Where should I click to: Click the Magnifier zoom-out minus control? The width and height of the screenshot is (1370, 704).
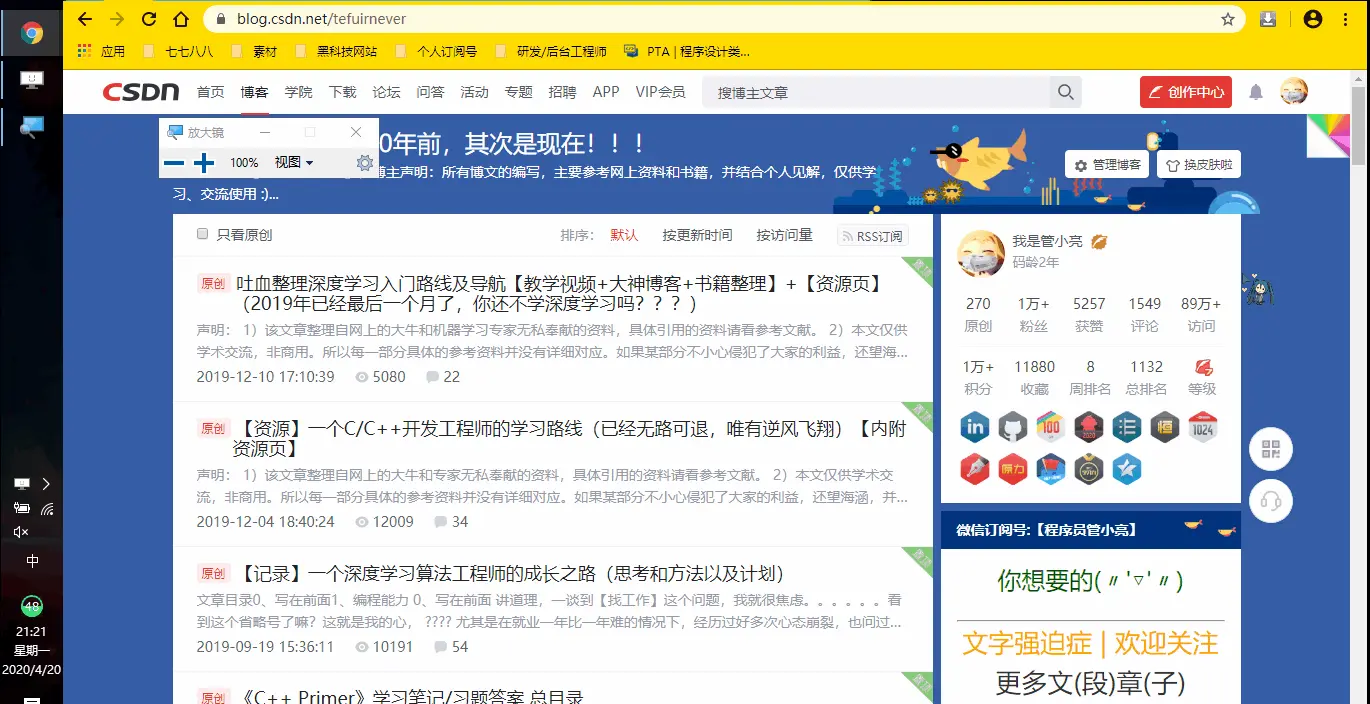(173, 162)
